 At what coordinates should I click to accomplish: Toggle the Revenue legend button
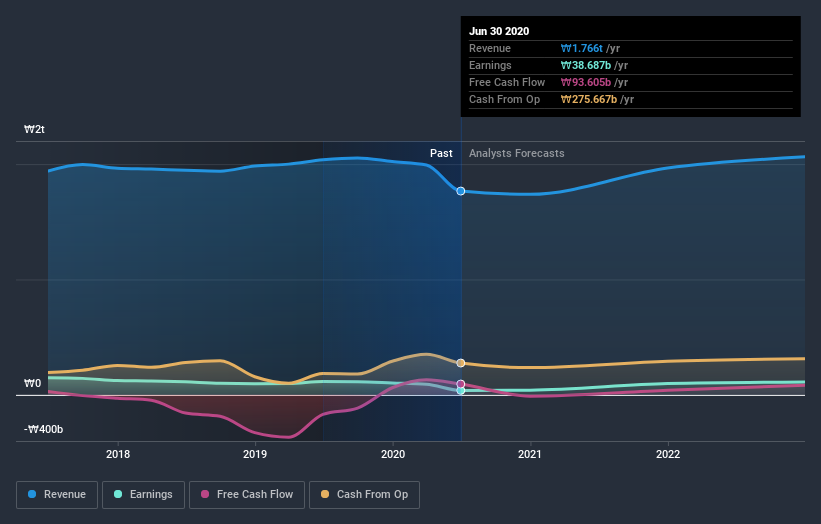point(57,495)
